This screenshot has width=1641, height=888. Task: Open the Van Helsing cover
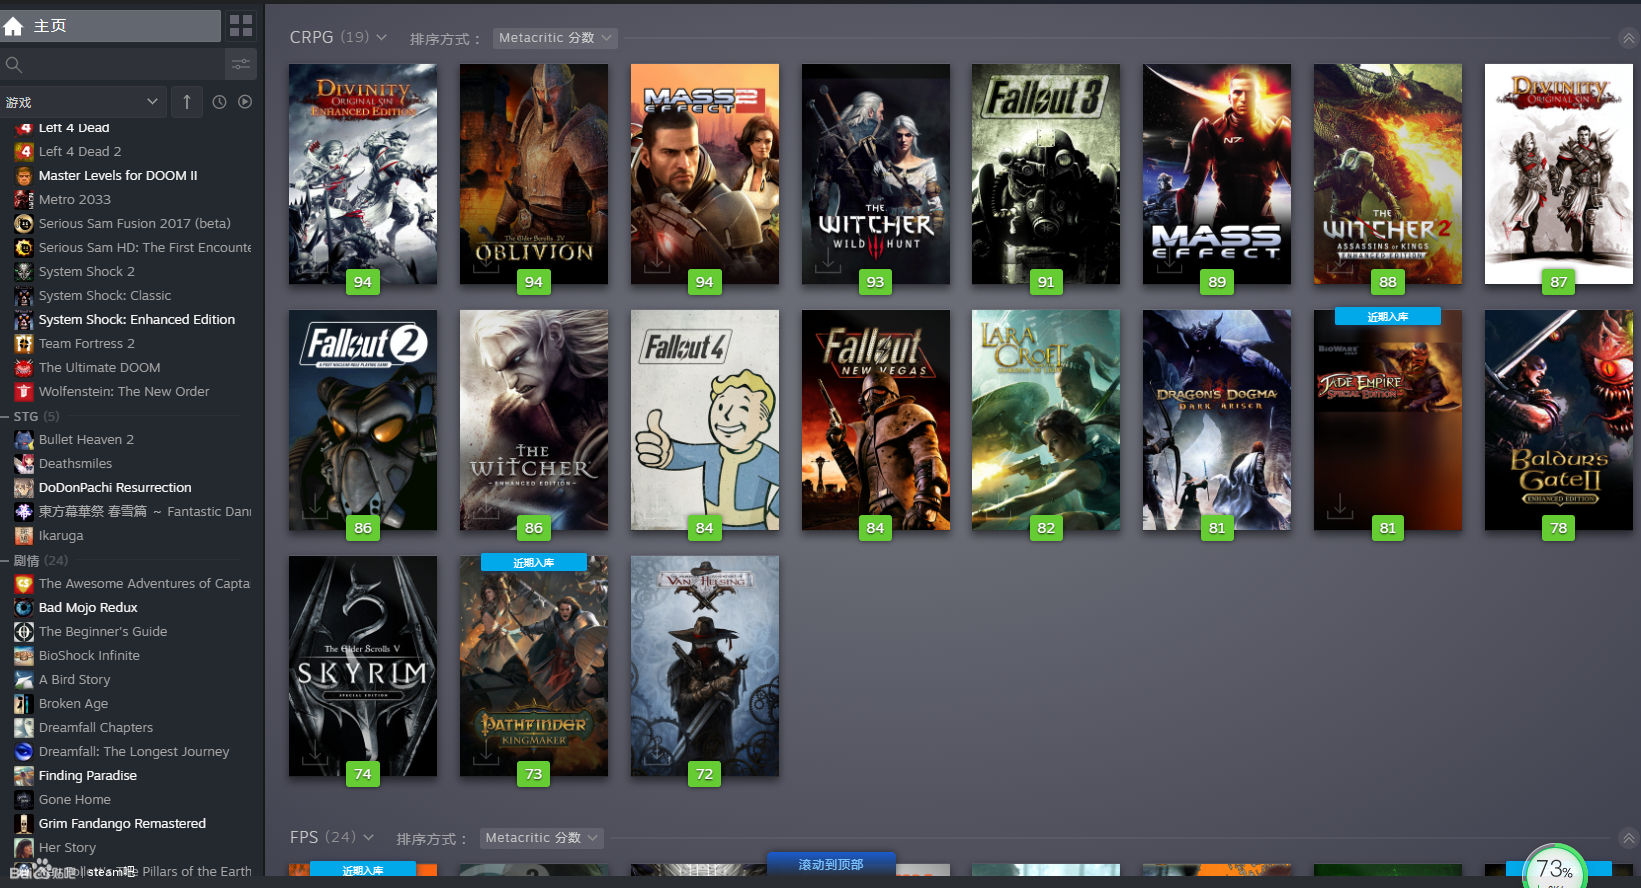point(705,666)
